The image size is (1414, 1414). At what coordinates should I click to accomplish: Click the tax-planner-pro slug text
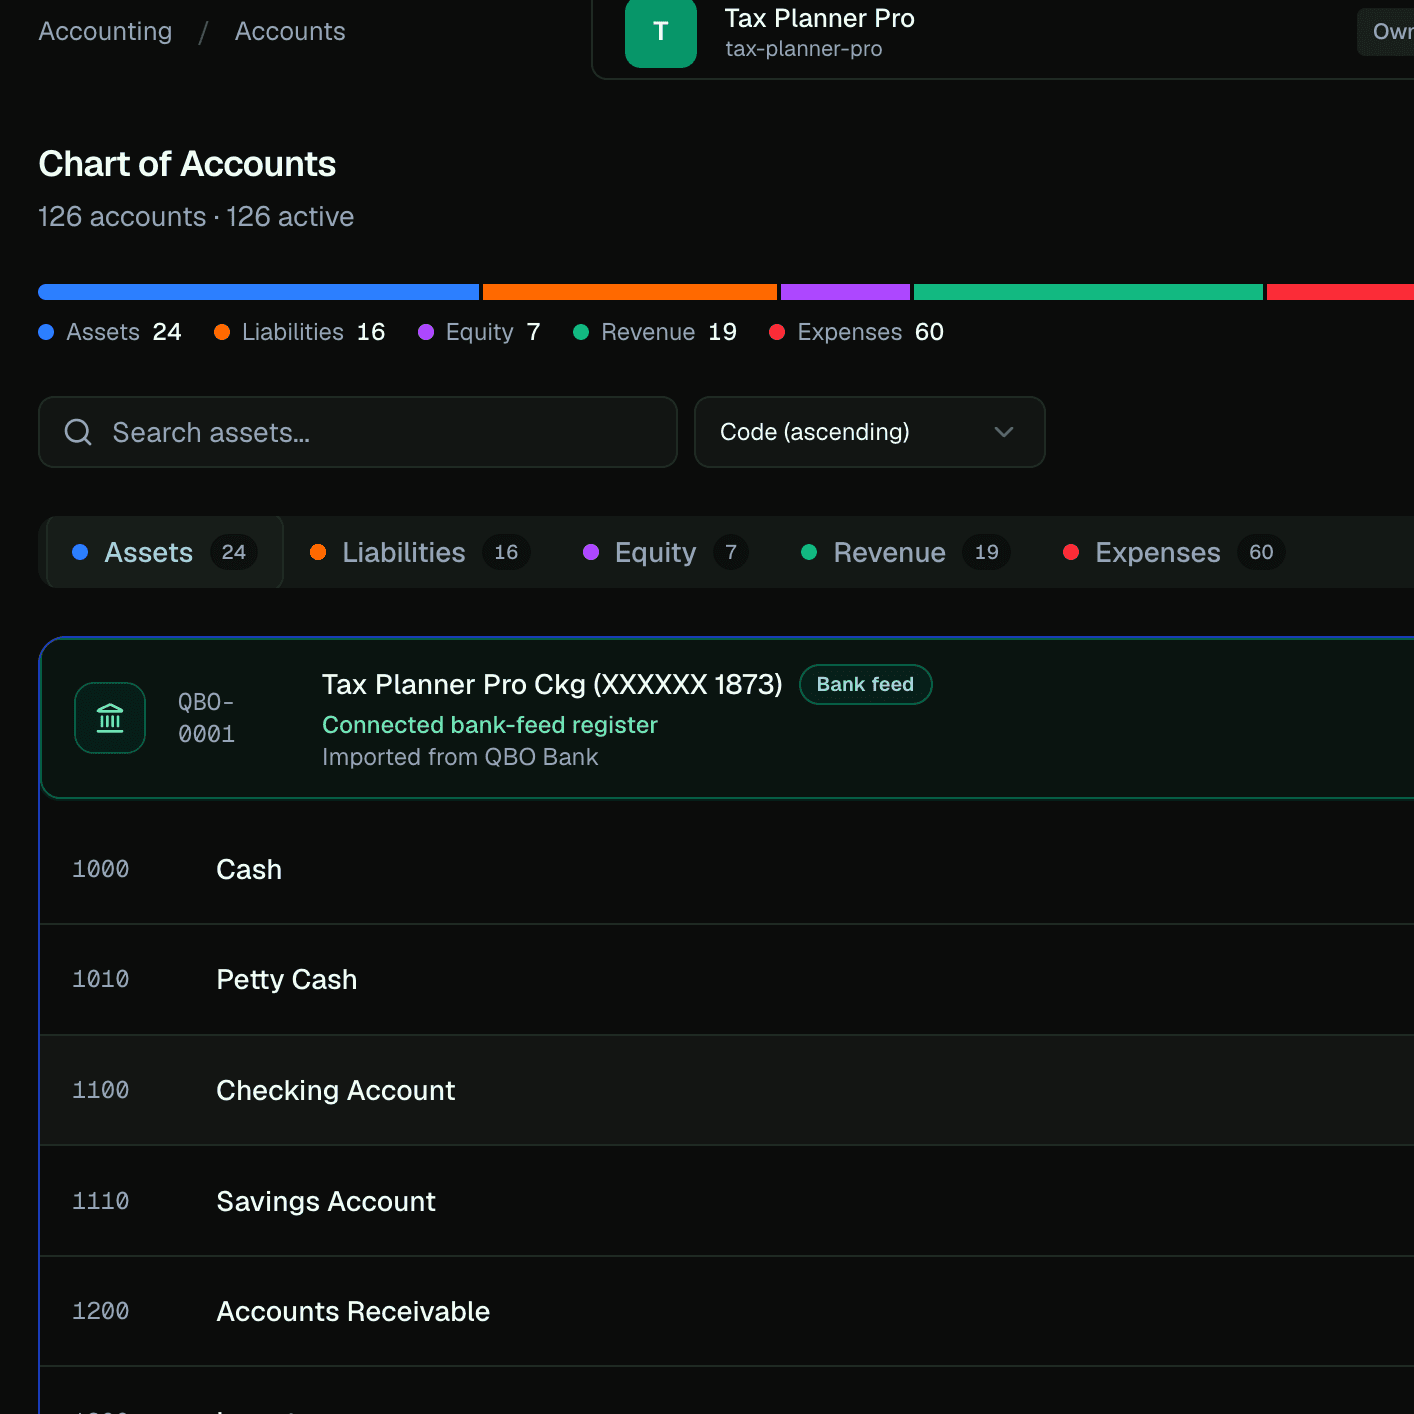804,49
